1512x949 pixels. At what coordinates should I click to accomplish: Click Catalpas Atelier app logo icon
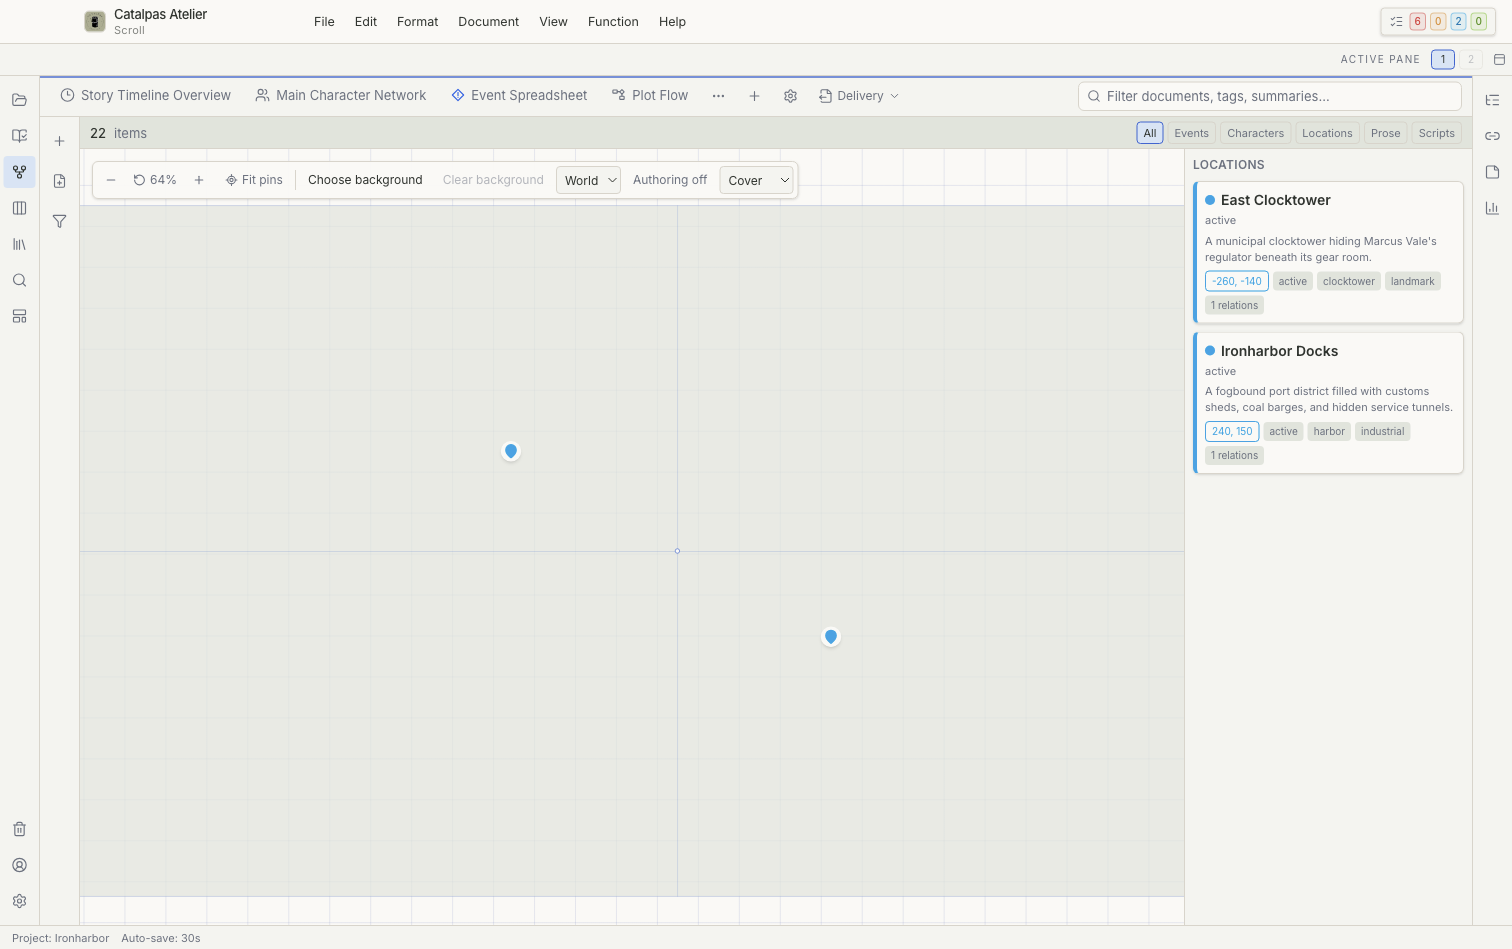(95, 21)
